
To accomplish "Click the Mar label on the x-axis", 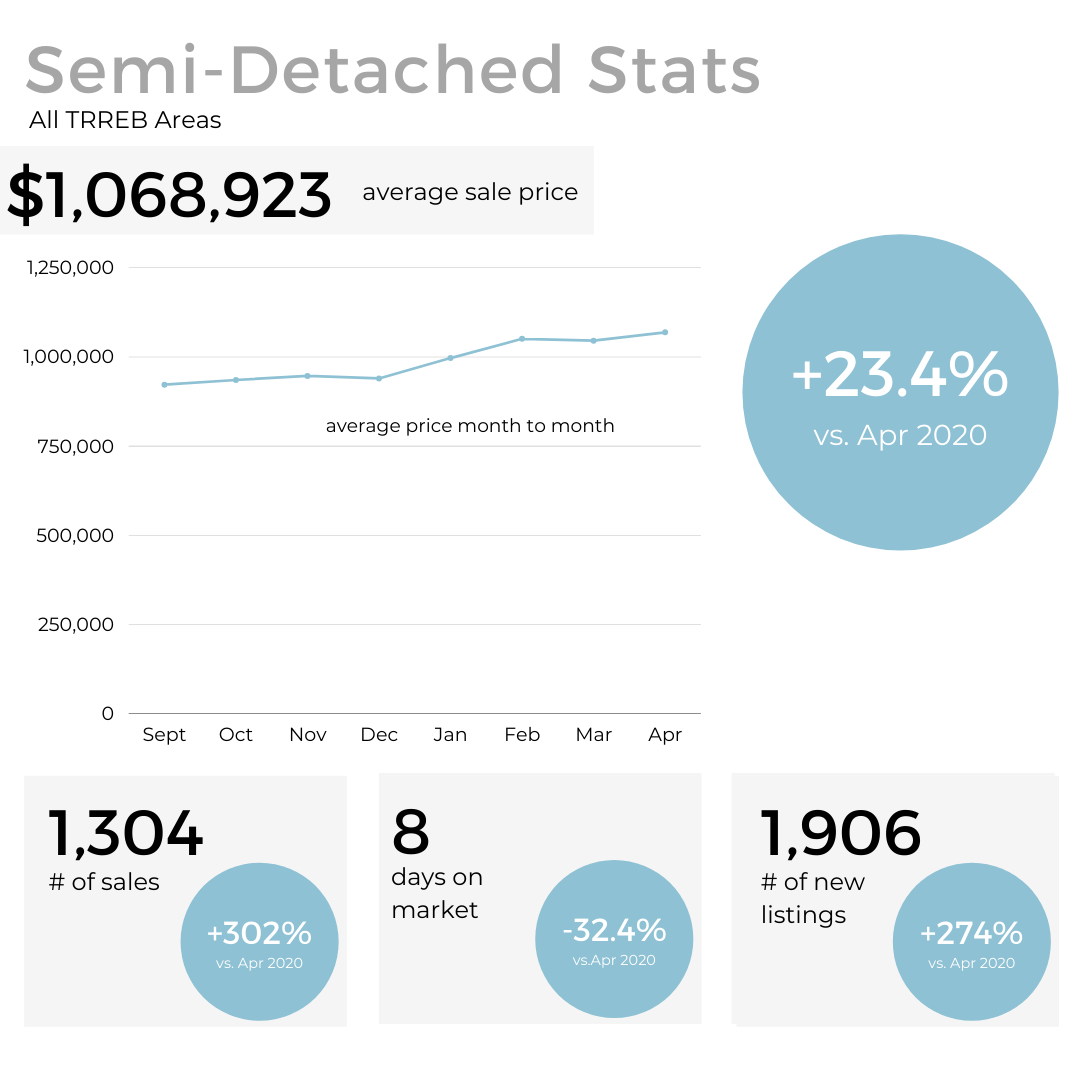I will point(593,735).
